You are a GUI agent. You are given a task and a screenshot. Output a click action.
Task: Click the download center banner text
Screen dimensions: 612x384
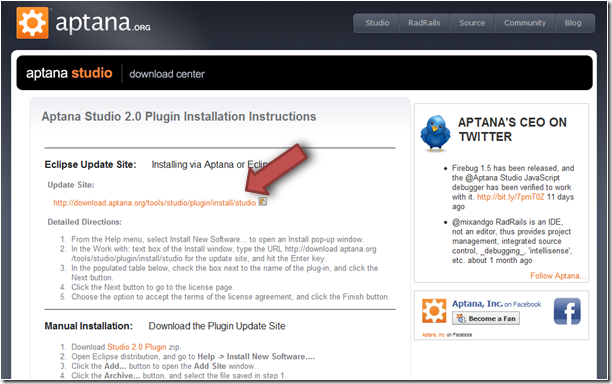pos(167,74)
